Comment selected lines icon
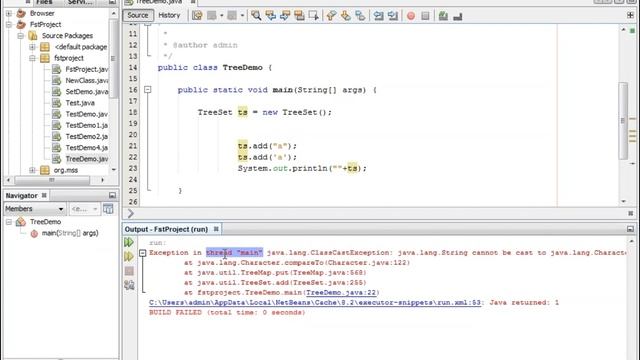This screenshot has height=360, width=640. click(443, 16)
